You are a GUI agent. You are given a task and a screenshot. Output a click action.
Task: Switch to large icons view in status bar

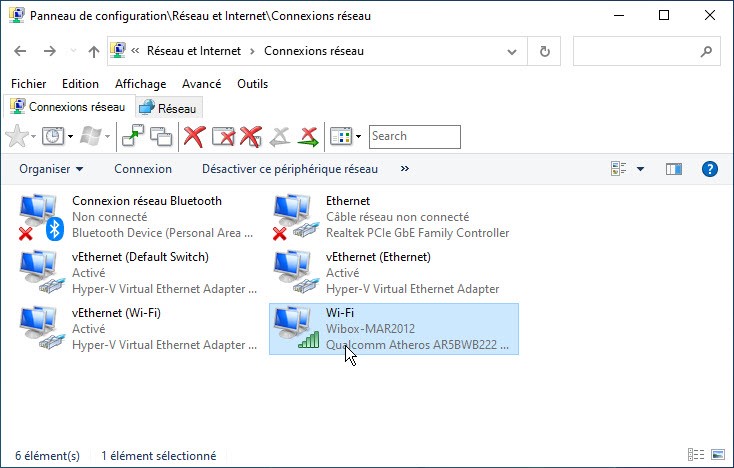[718, 454]
